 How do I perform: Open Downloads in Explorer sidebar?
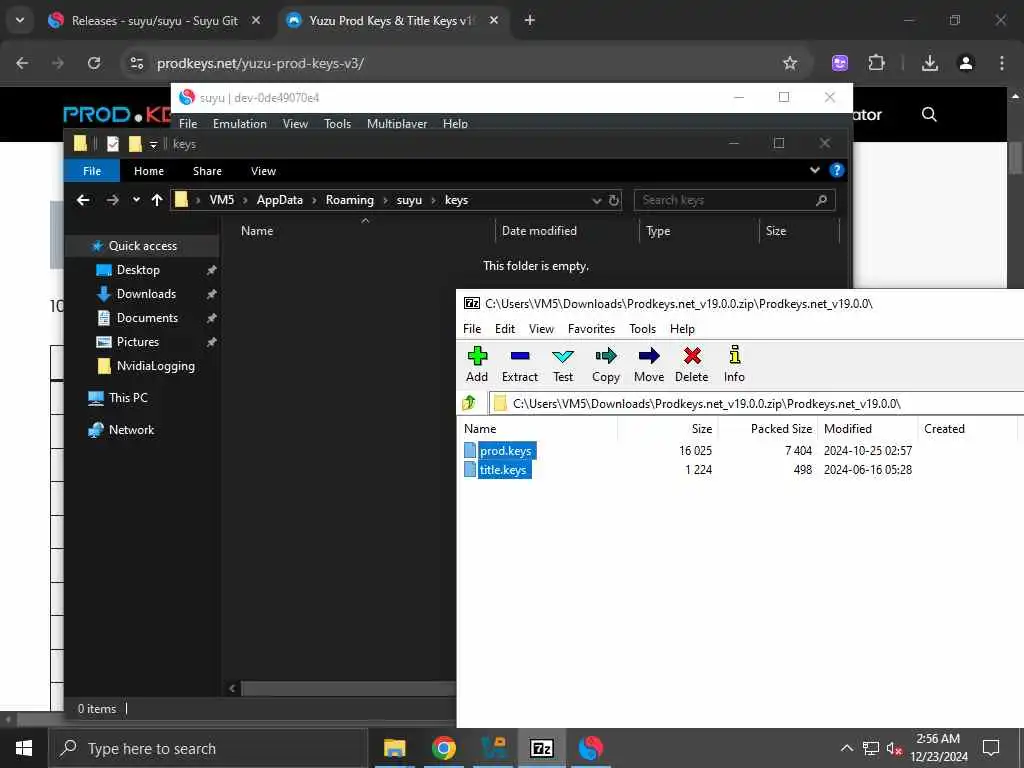pyautogui.click(x=146, y=294)
